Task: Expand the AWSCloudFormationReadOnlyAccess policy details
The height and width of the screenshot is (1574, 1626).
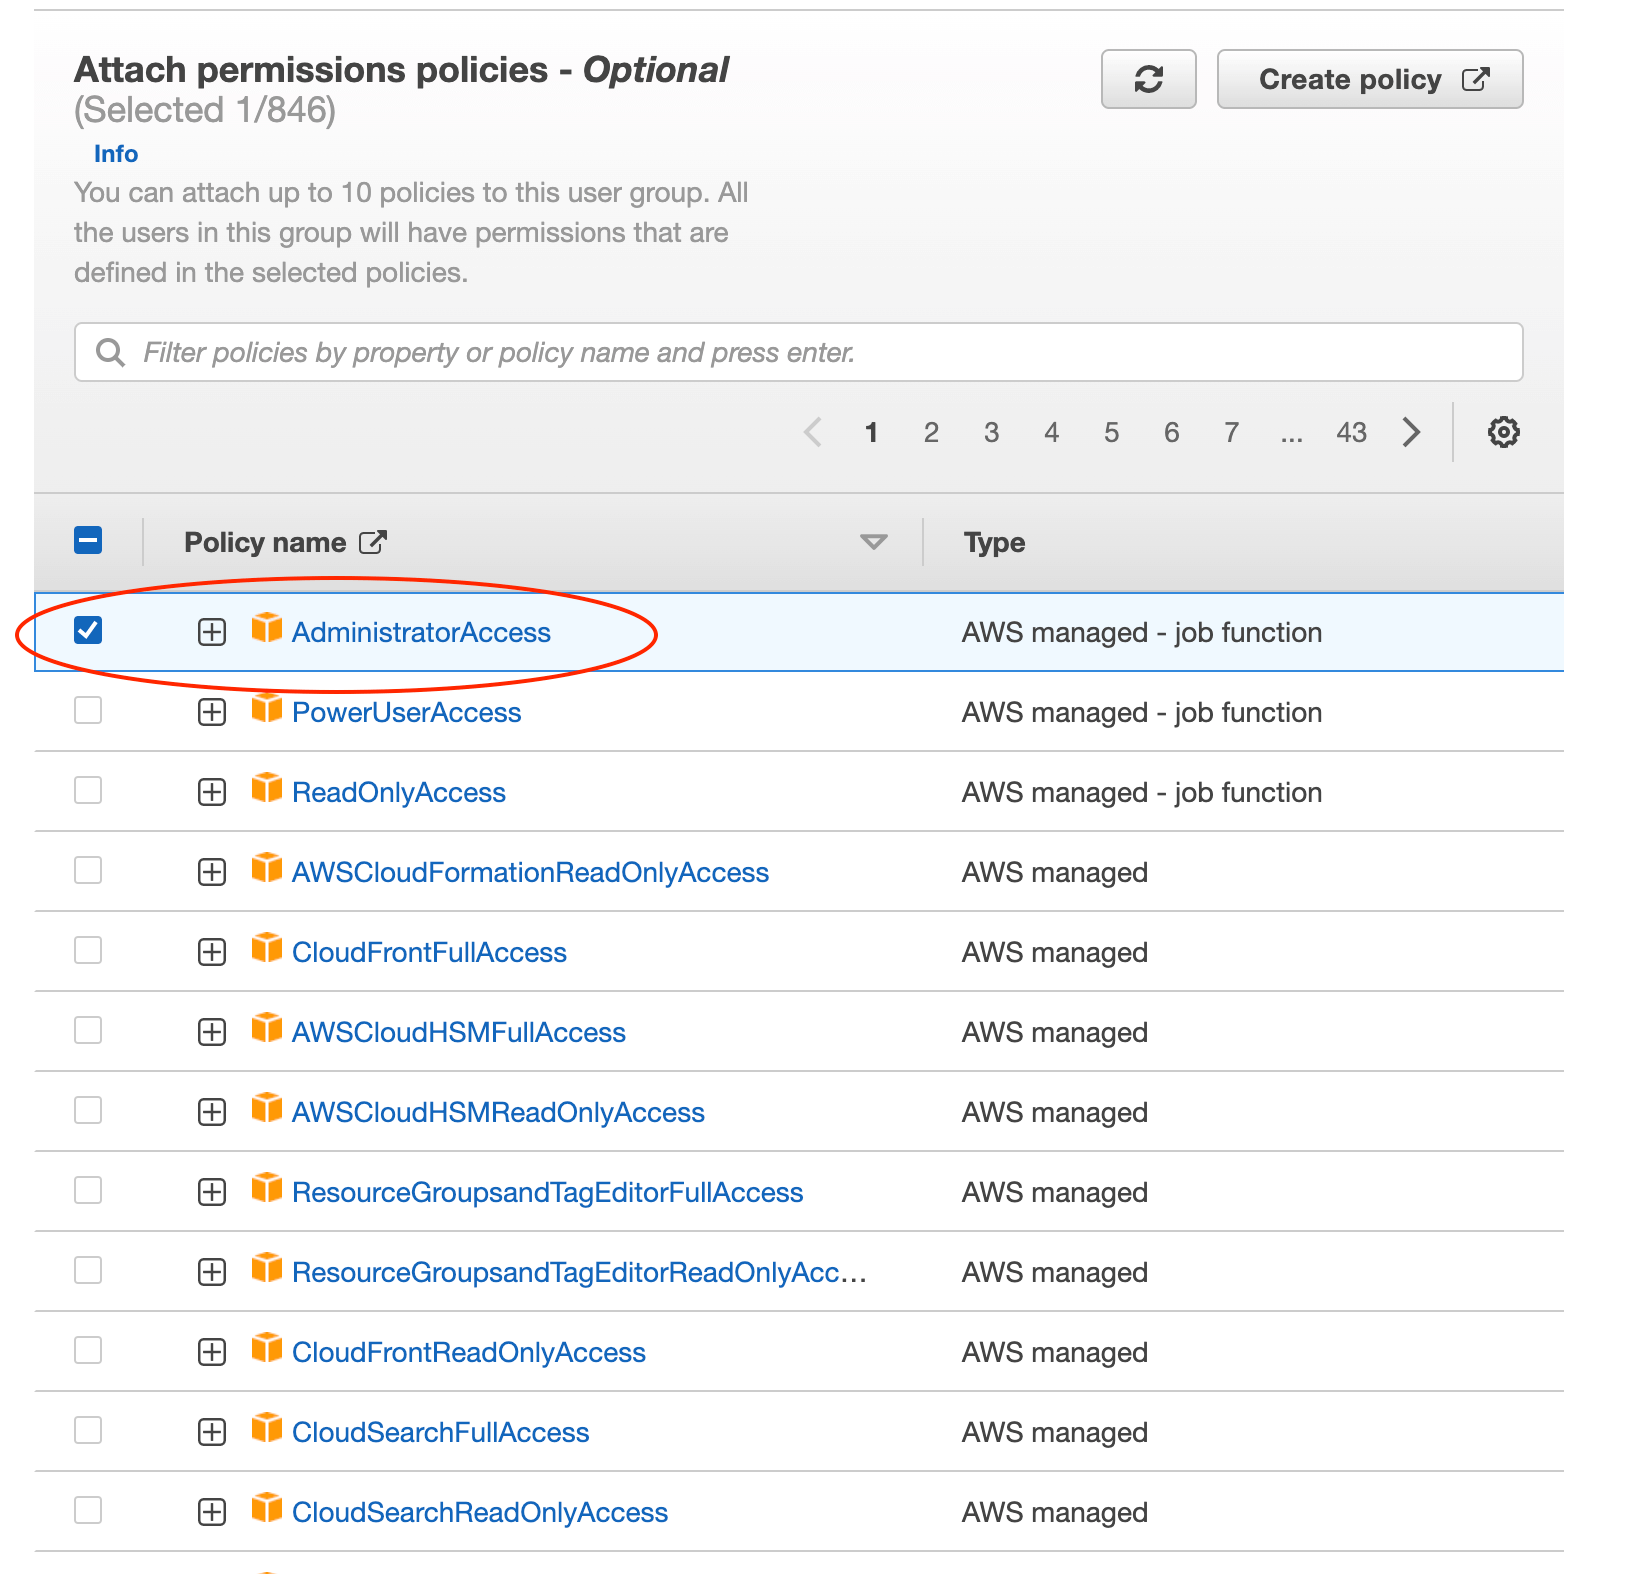Action: [212, 872]
